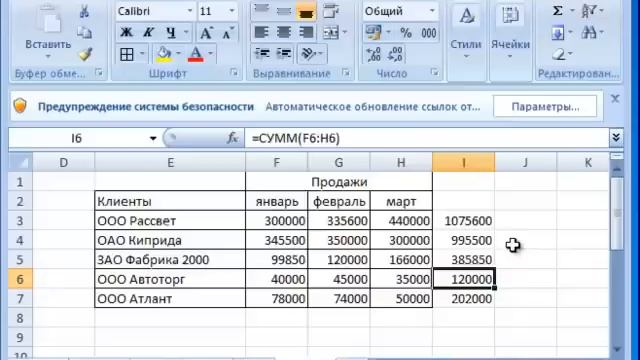Open the Calibri font name dropdown
The width and height of the screenshot is (640, 360).
pyautogui.click(x=190, y=11)
